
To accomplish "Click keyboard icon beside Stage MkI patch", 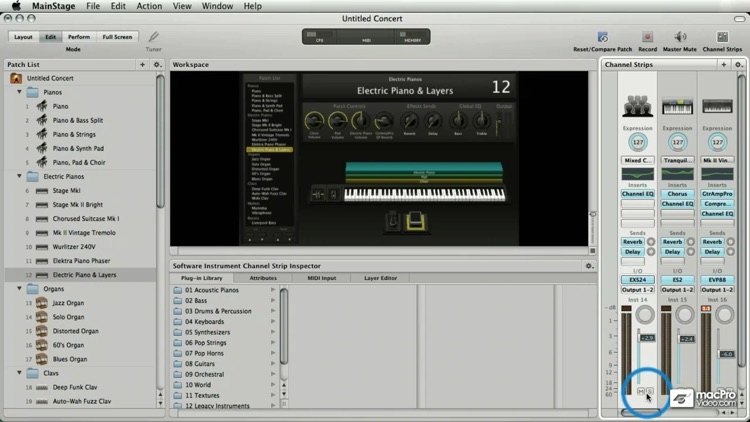I will (42, 190).
